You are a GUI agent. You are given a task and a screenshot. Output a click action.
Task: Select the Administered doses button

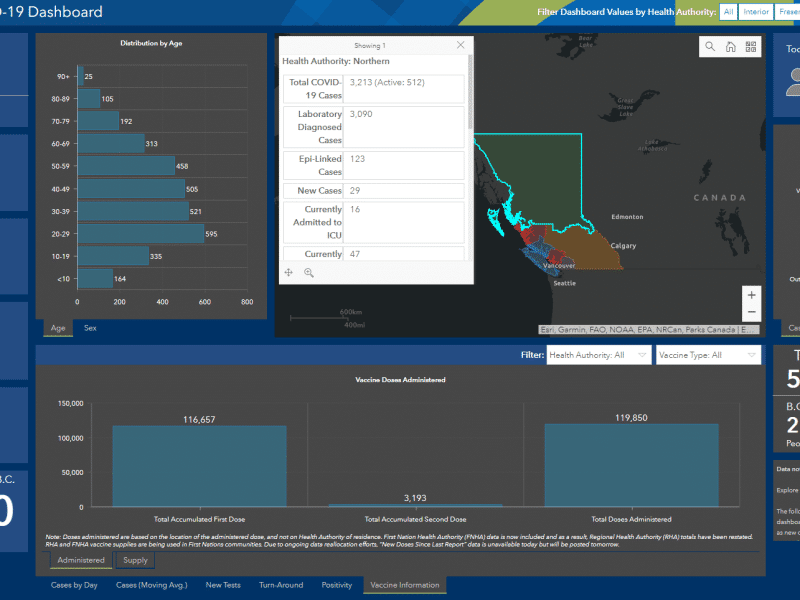(x=80, y=560)
